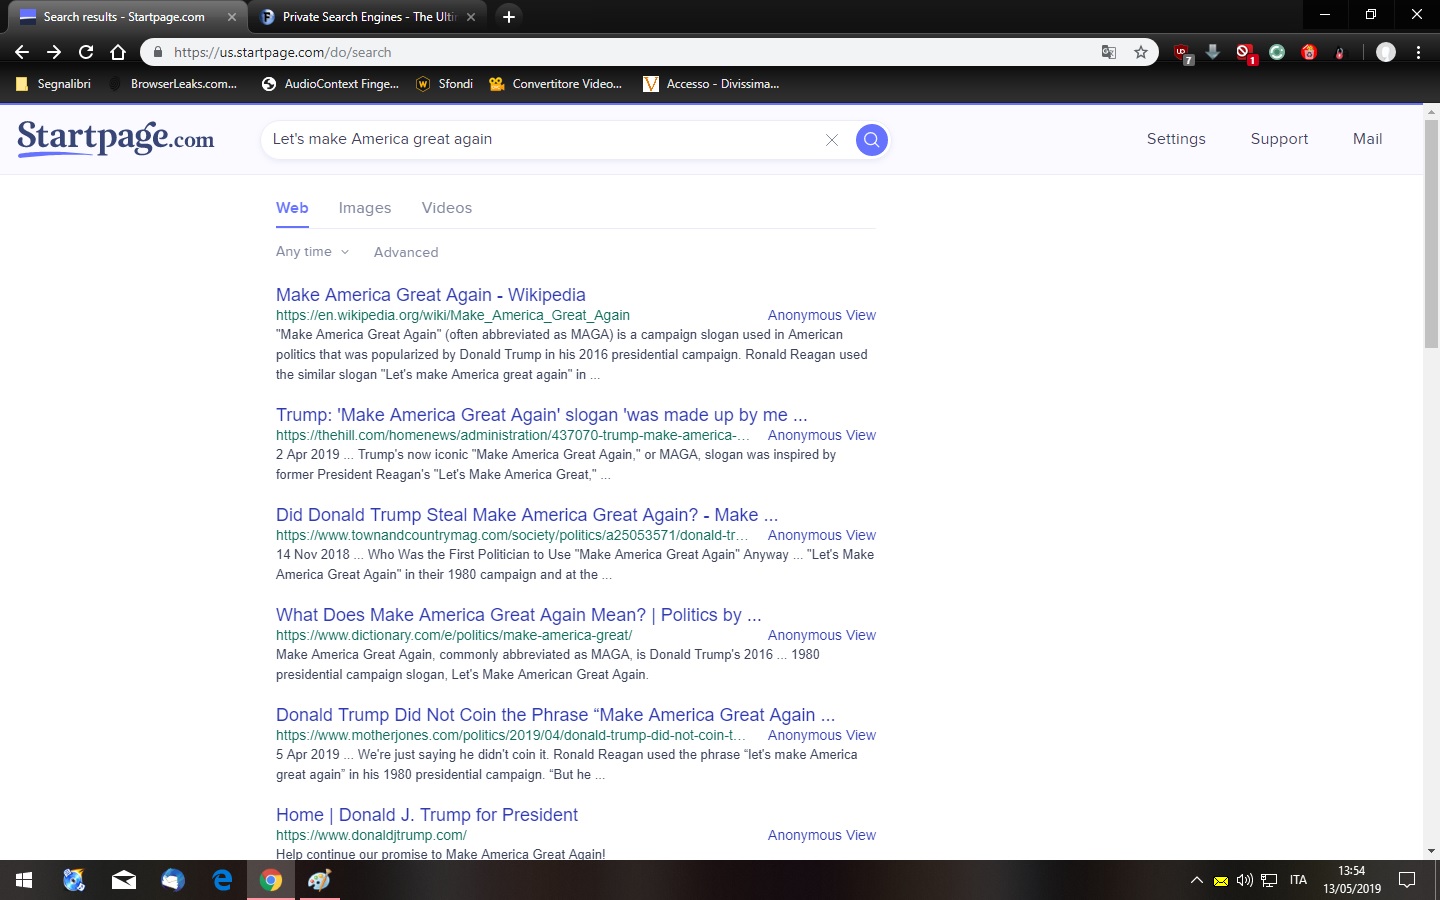
Task: Open the Segnalibri bookmarks folder
Action: [x=54, y=84]
